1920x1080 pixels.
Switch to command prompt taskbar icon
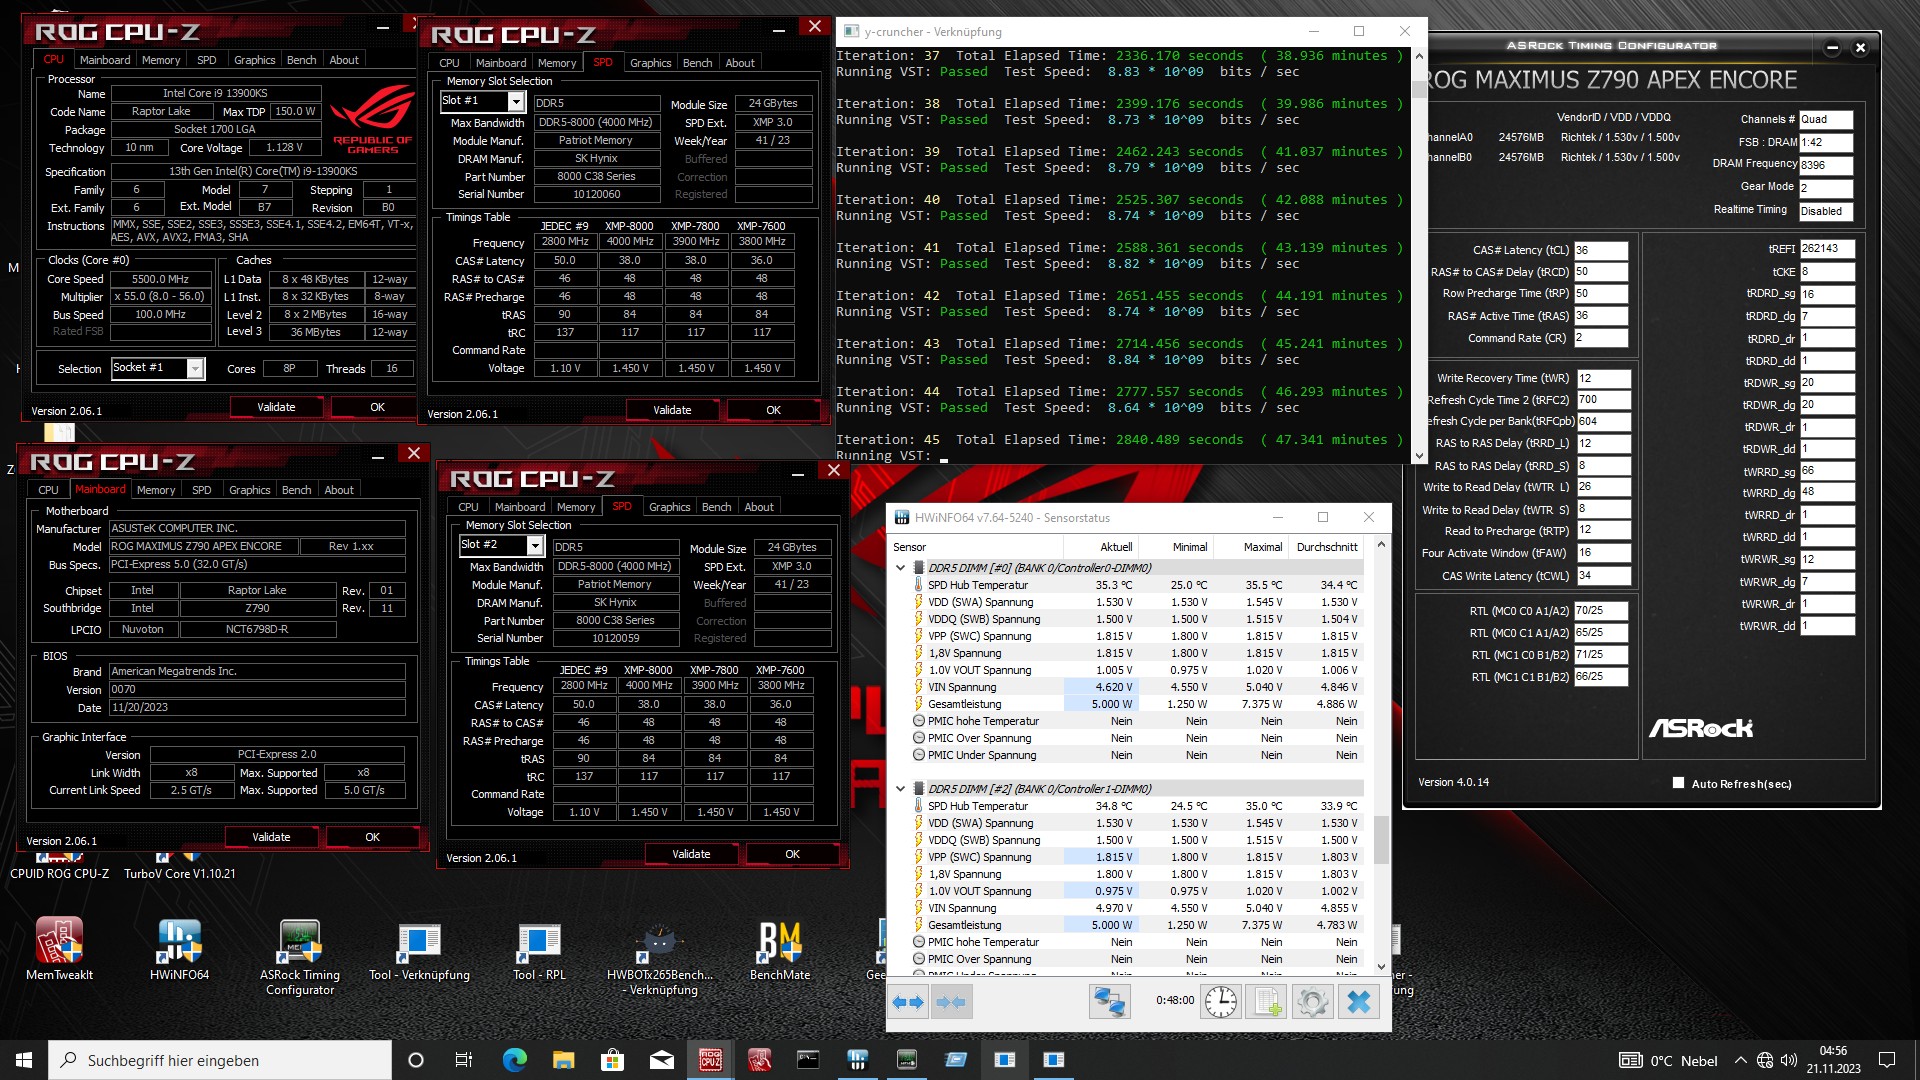[808, 1060]
